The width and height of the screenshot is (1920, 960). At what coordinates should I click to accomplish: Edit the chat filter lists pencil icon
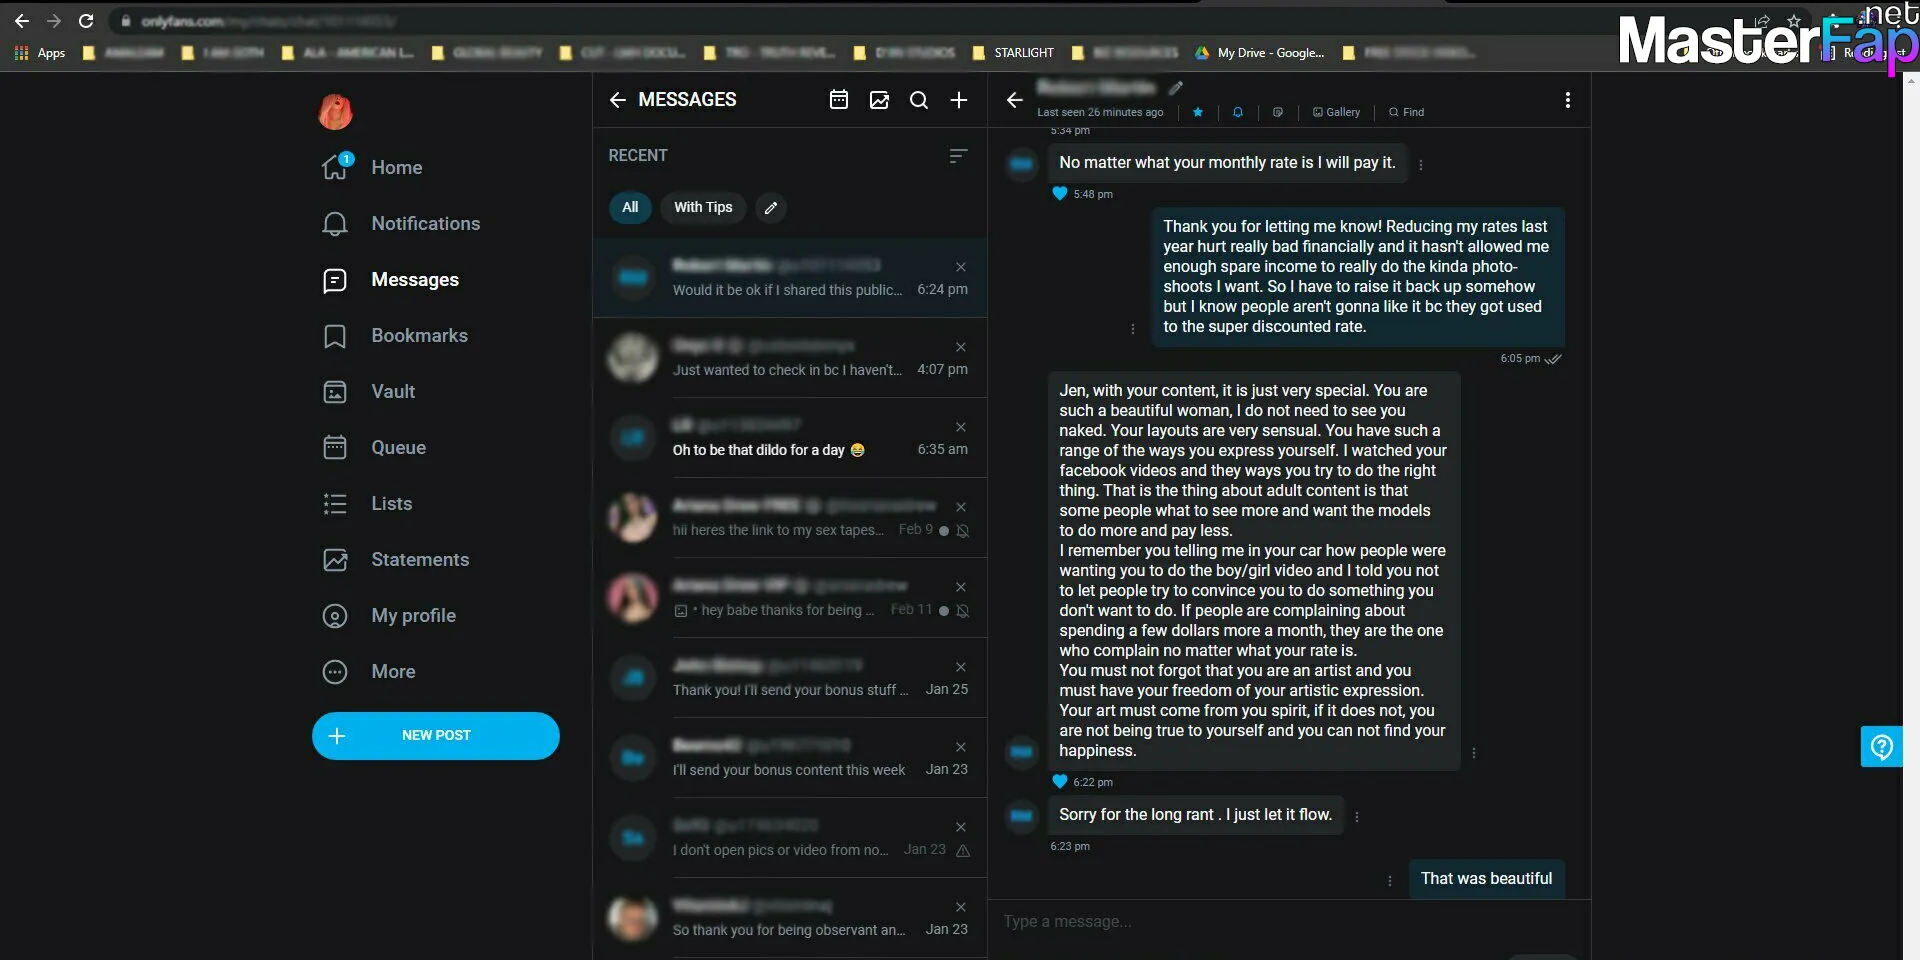770,208
